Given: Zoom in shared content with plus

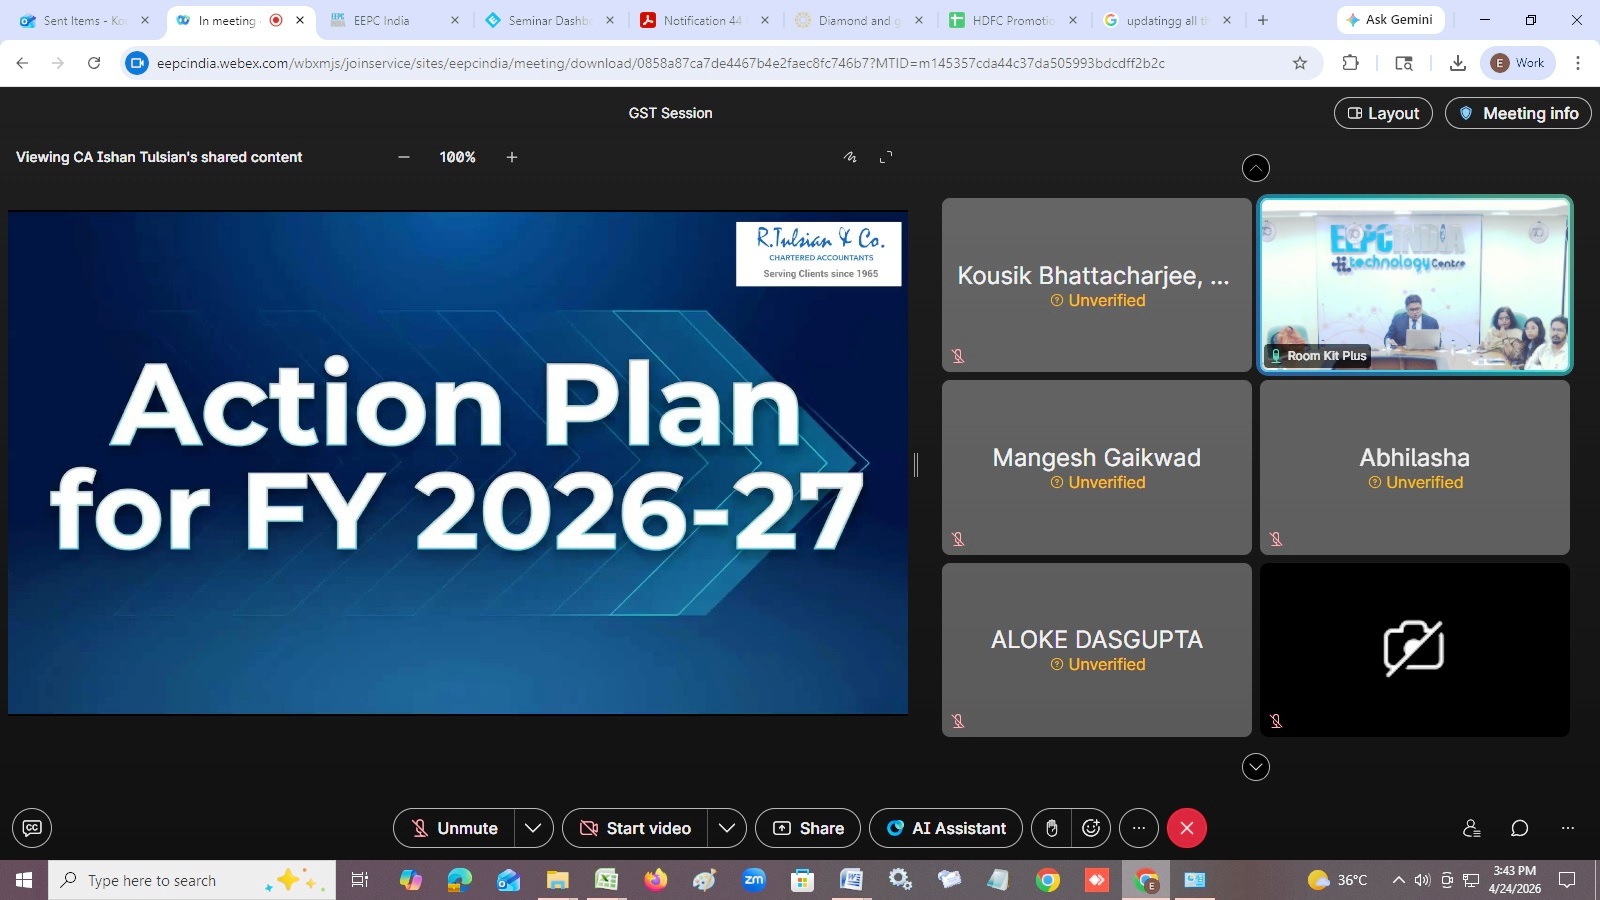Looking at the screenshot, I should click(x=512, y=157).
